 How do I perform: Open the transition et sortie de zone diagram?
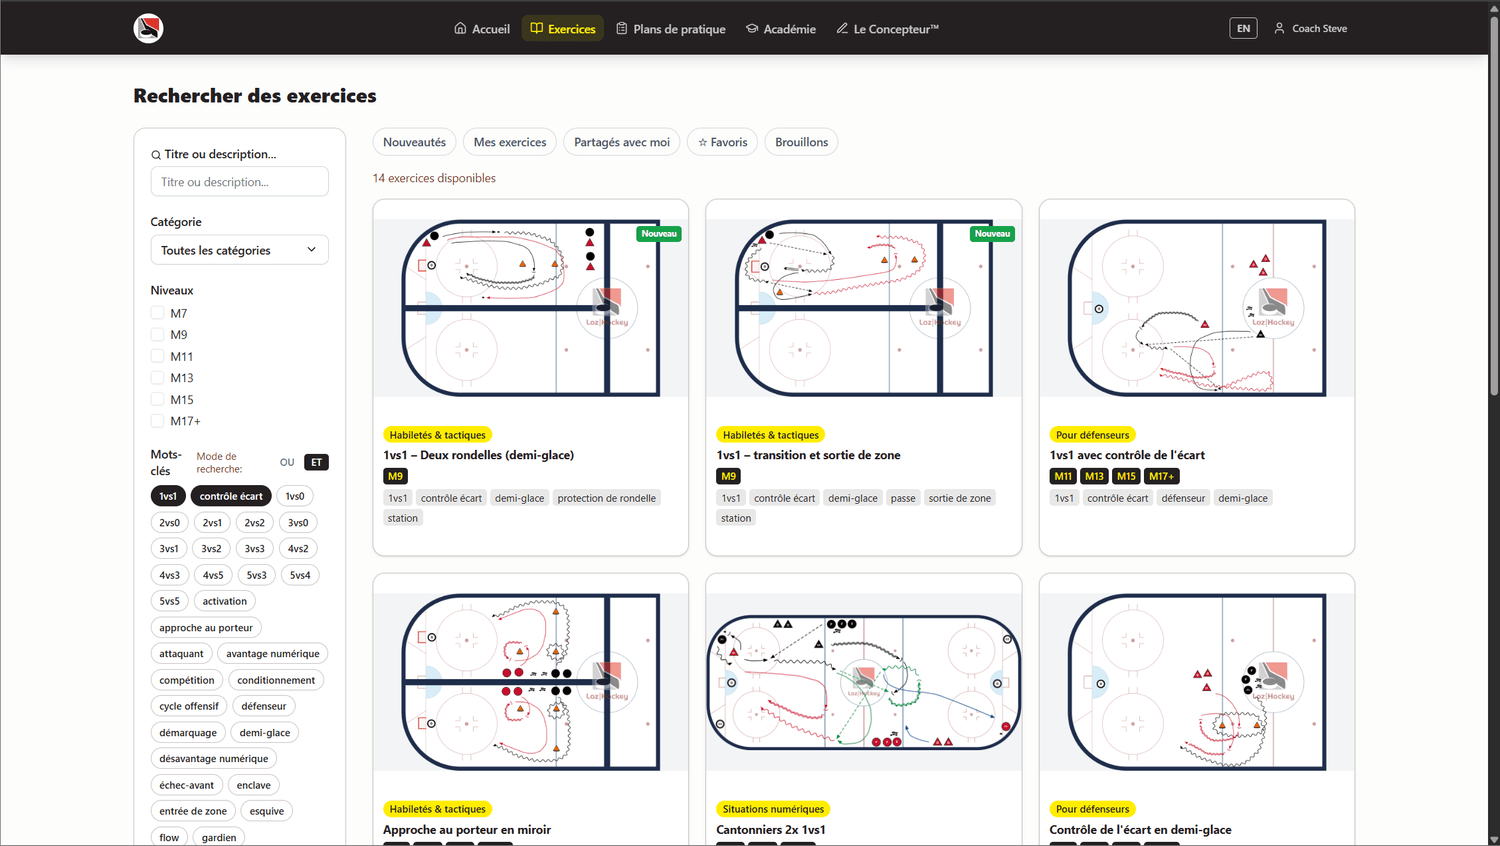click(x=864, y=308)
